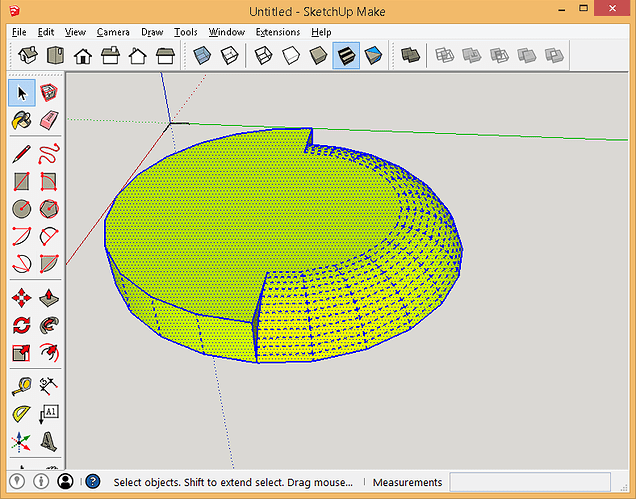Switch to Left view
The height and width of the screenshot is (499, 636).
coord(165,56)
